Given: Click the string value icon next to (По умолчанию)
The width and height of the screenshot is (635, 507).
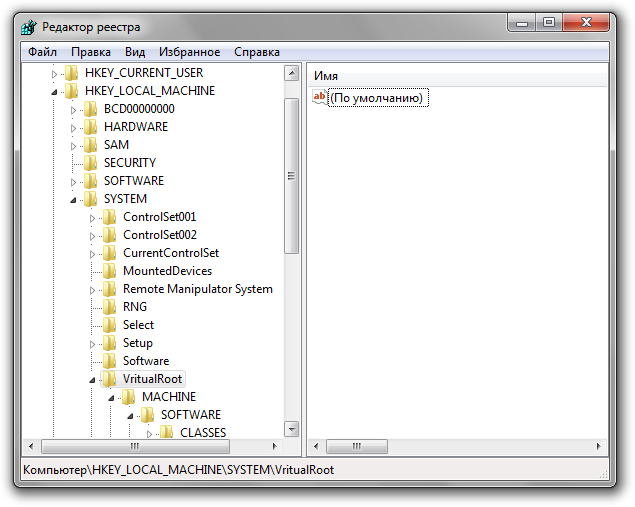Looking at the screenshot, I should pyautogui.click(x=320, y=97).
